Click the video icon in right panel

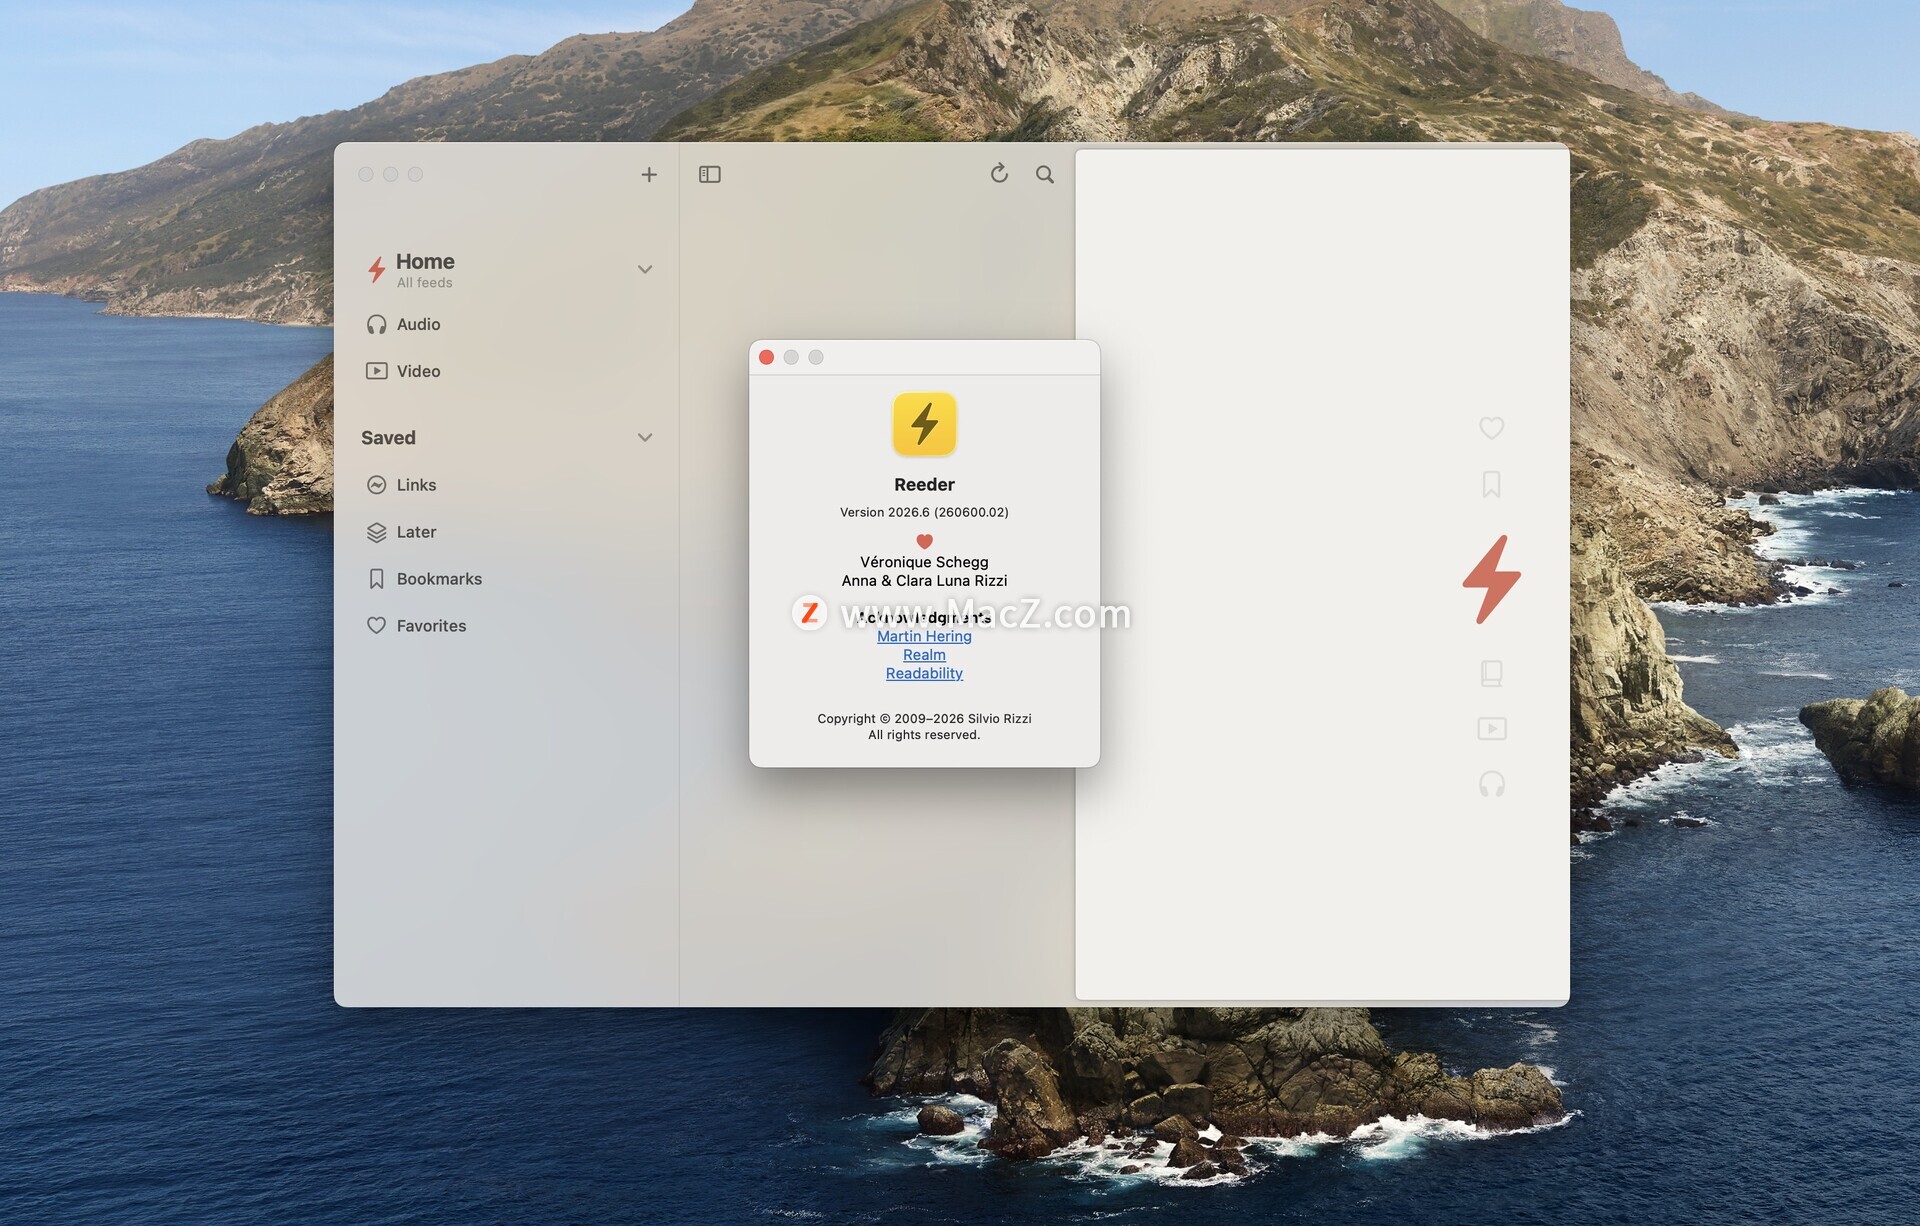click(x=1491, y=729)
